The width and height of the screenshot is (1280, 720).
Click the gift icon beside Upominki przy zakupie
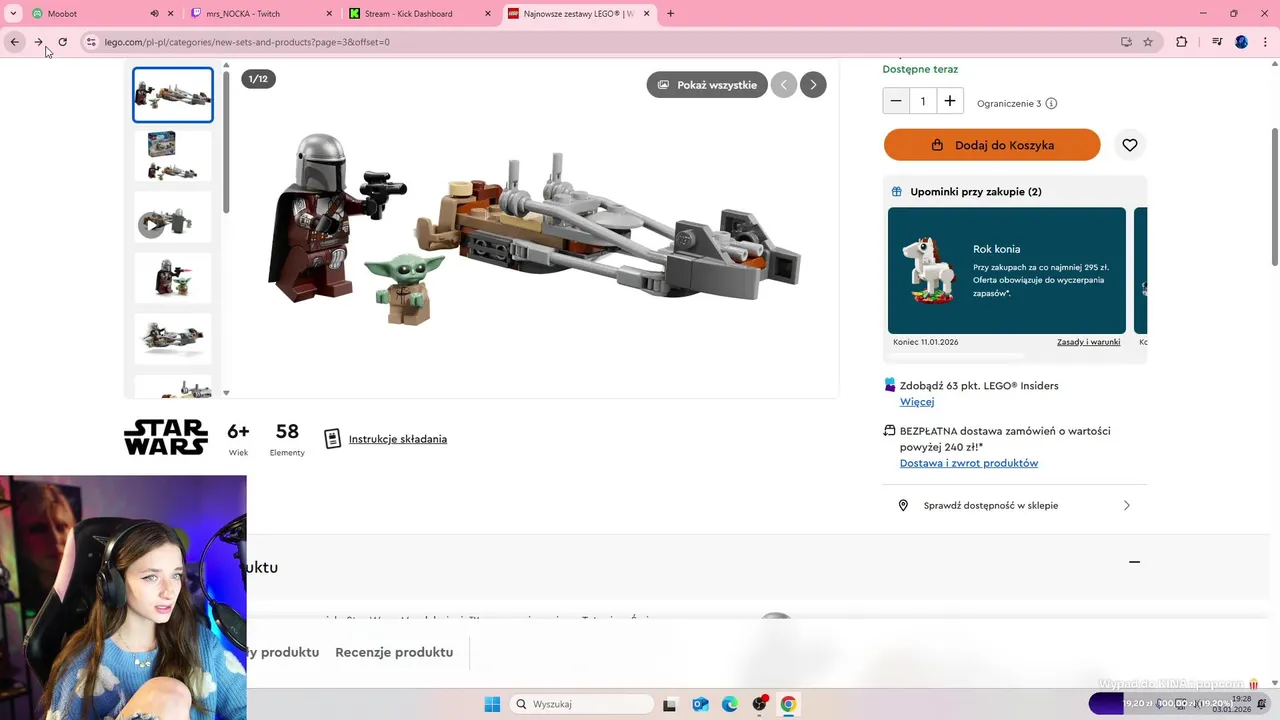pyautogui.click(x=897, y=192)
